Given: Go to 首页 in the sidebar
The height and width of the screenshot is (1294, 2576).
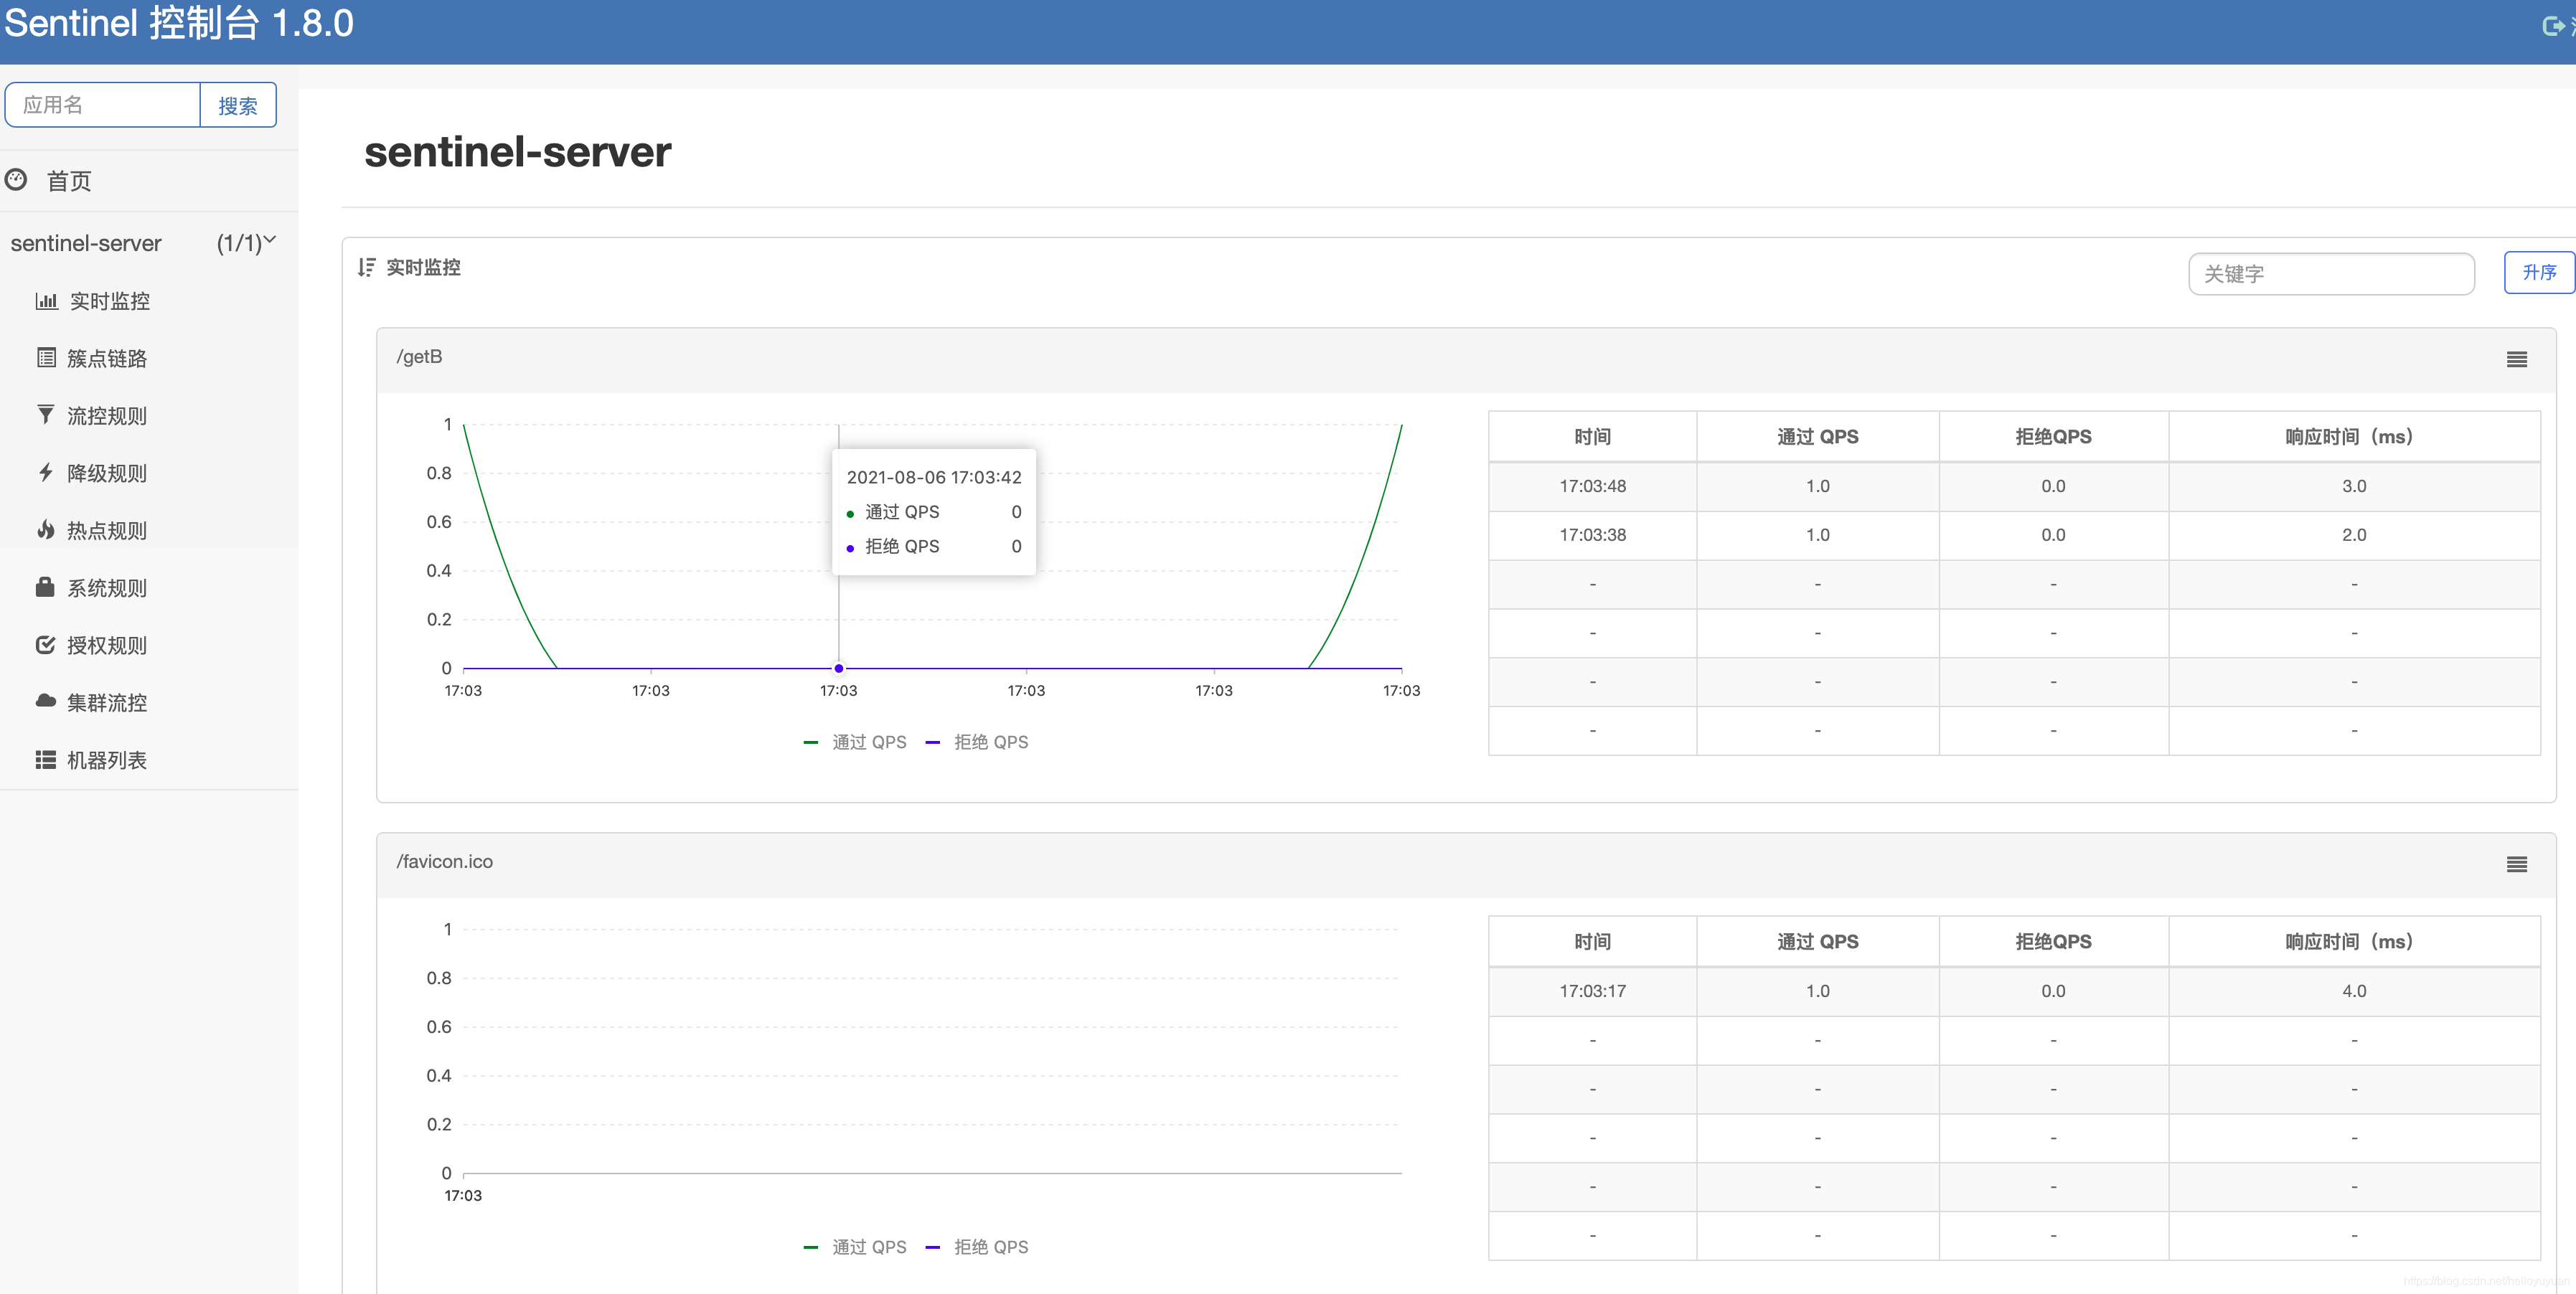Looking at the screenshot, I should pyautogui.click(x=68, y=181).
